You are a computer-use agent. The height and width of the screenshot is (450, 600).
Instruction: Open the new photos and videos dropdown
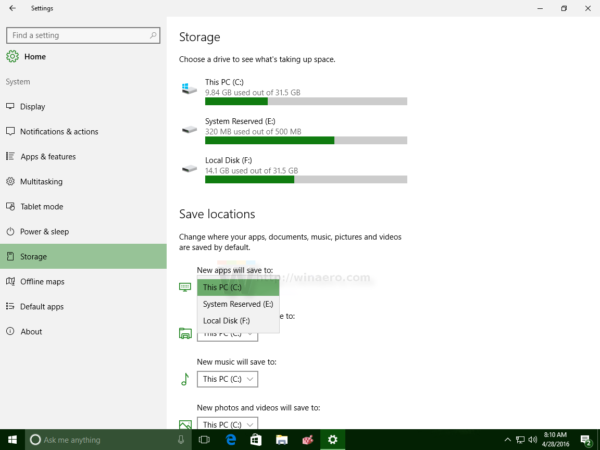point(227,423)
